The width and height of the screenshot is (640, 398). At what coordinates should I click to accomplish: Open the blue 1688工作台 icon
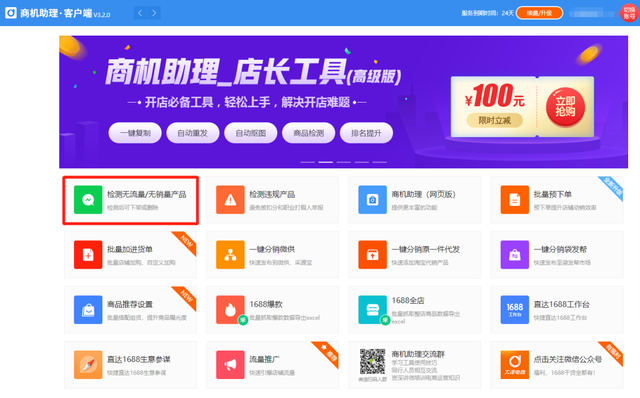[x=515, y=310]
